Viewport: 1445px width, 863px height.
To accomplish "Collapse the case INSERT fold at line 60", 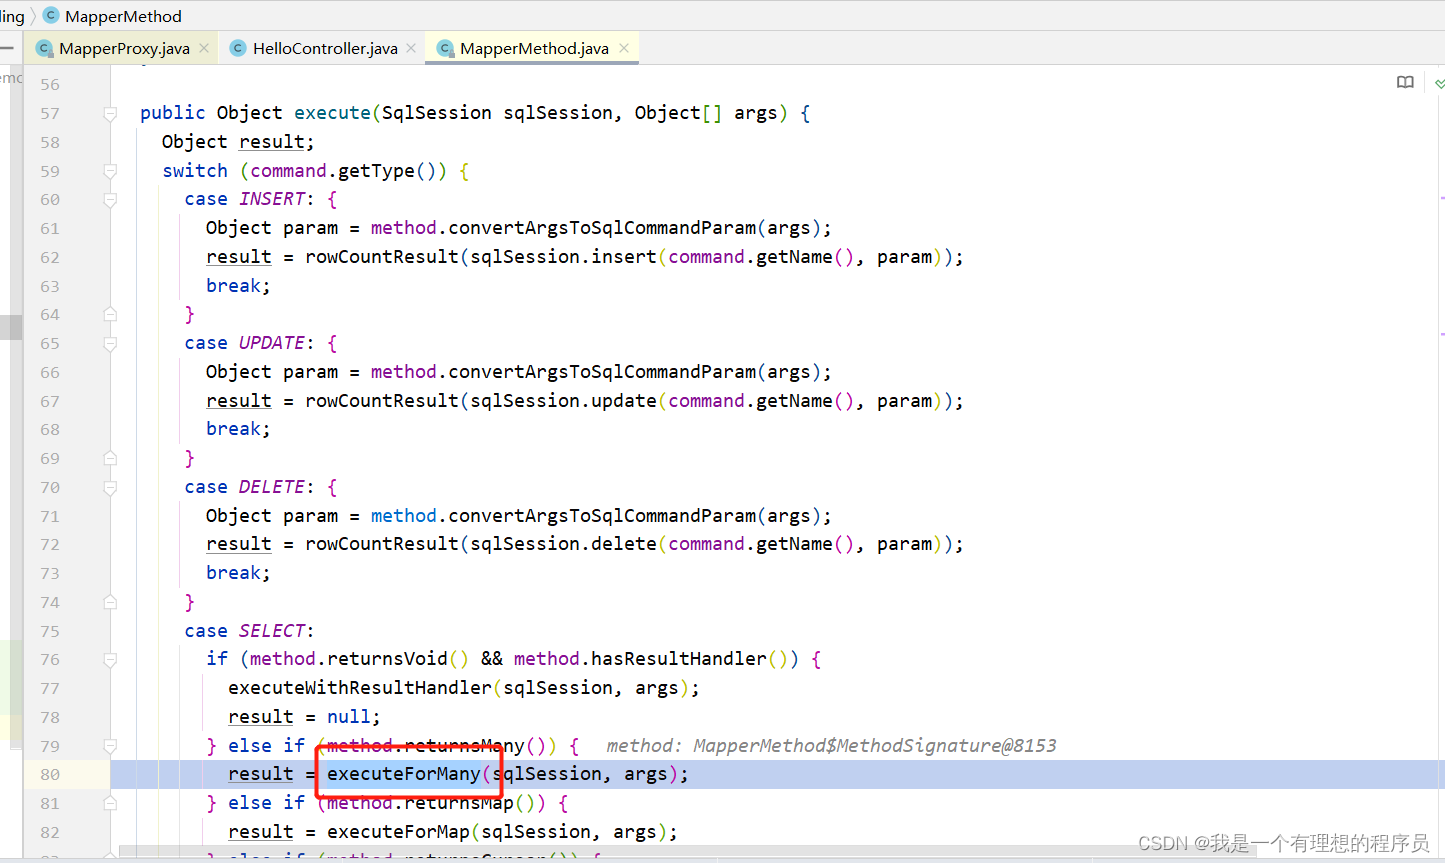I will tap(110, 200).
